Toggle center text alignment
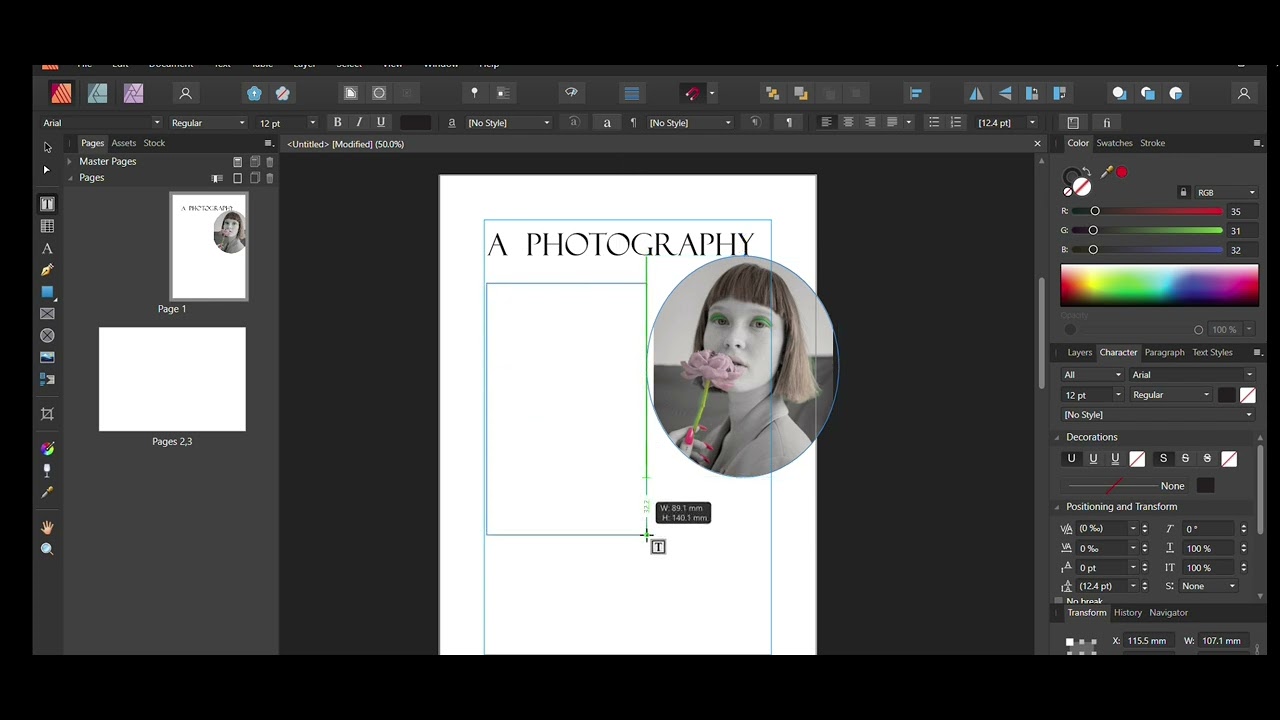The width and height of the screenshot is (1280, 720). click(848, 122)
